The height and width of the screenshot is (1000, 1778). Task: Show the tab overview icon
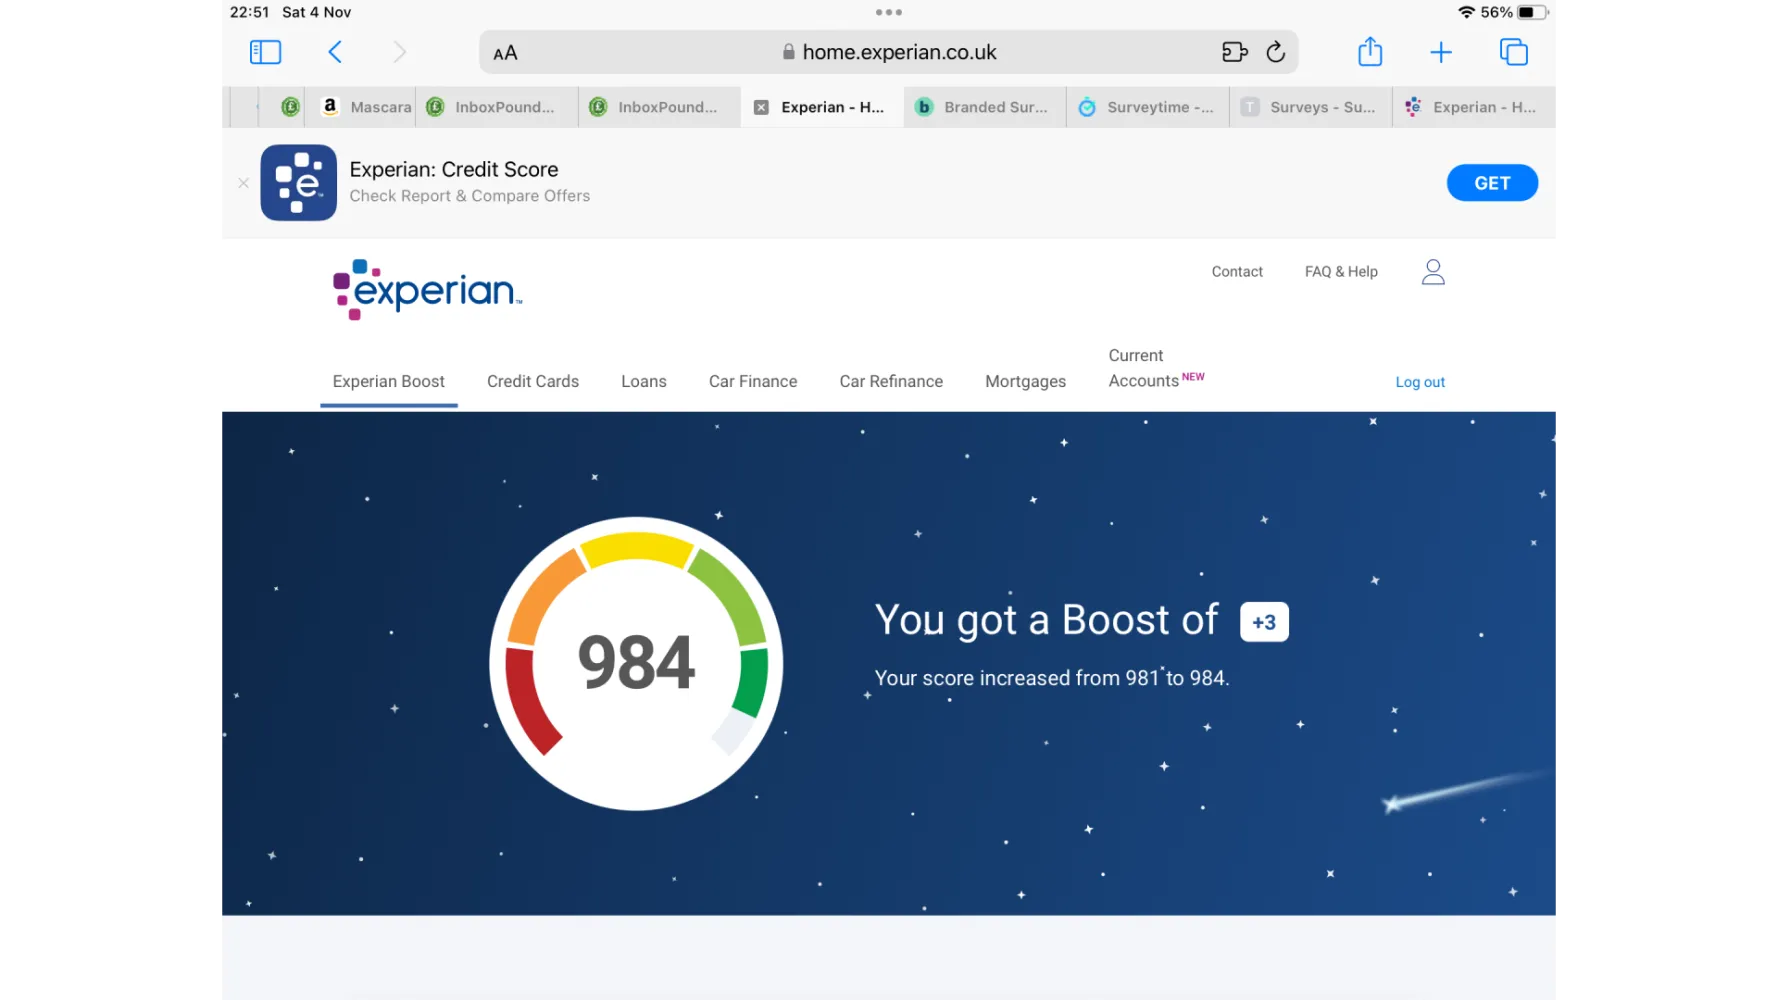pyautogui.click(x=1514, y=52)
